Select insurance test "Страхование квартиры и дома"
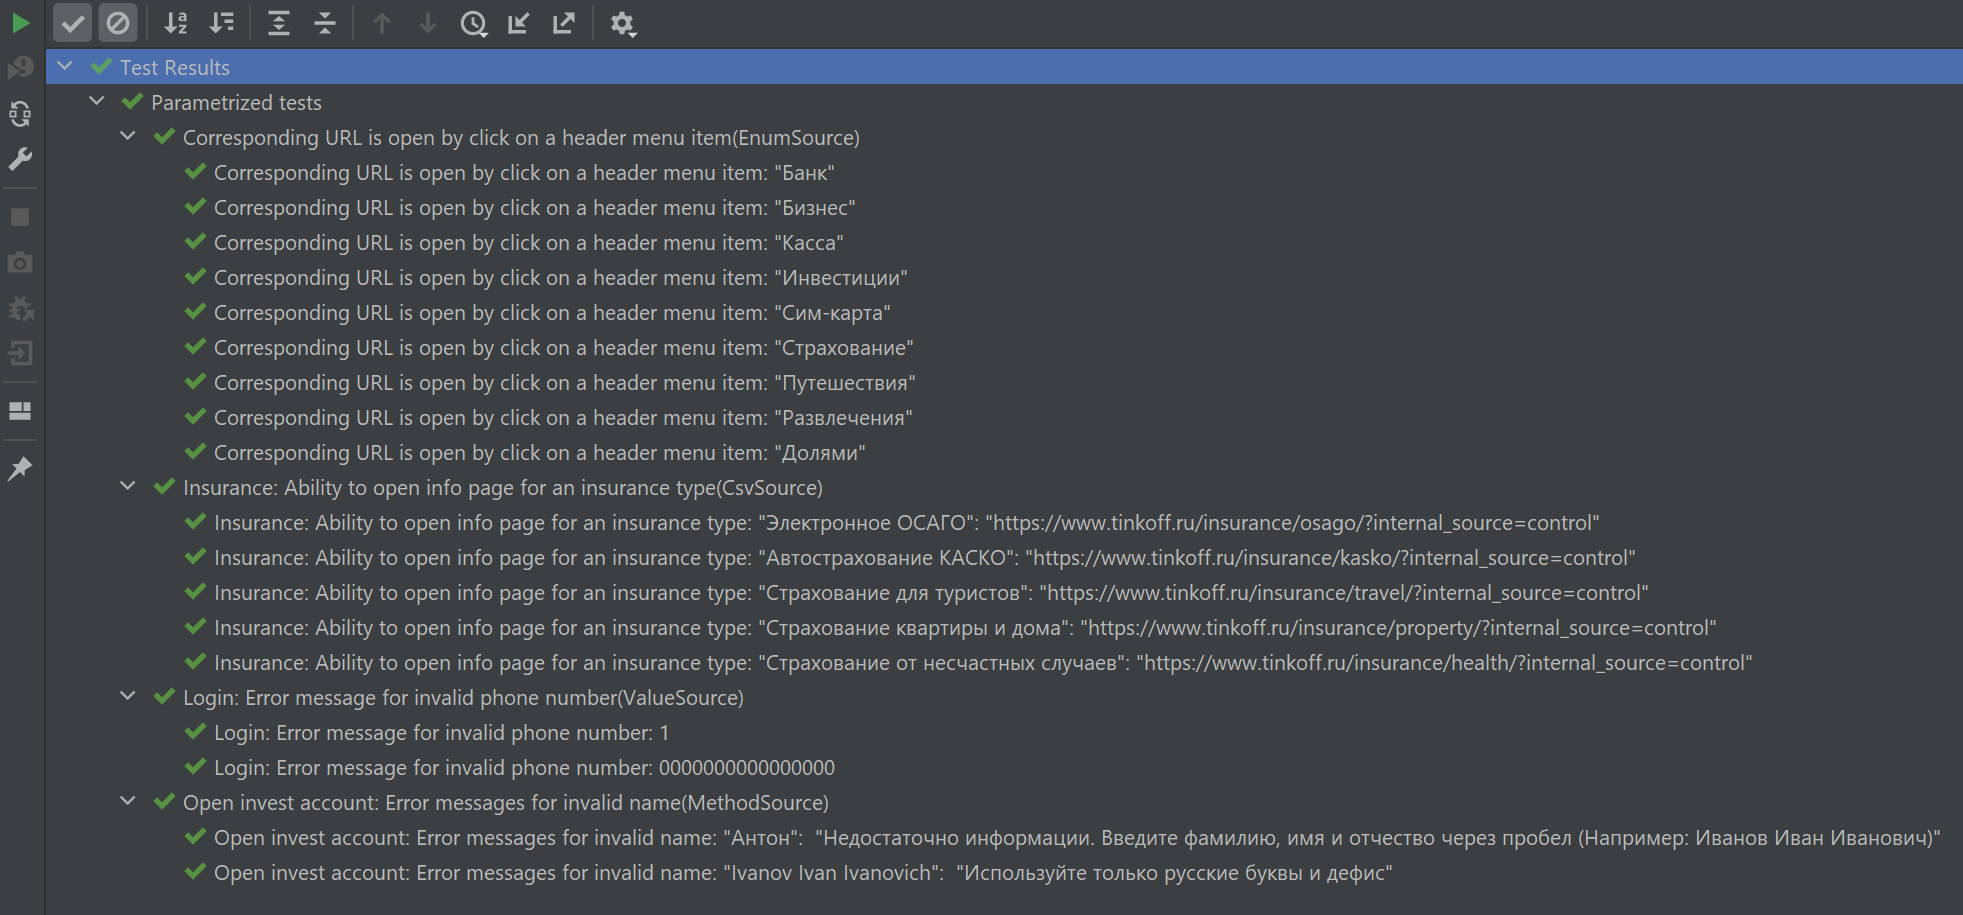 coord(964,628)
